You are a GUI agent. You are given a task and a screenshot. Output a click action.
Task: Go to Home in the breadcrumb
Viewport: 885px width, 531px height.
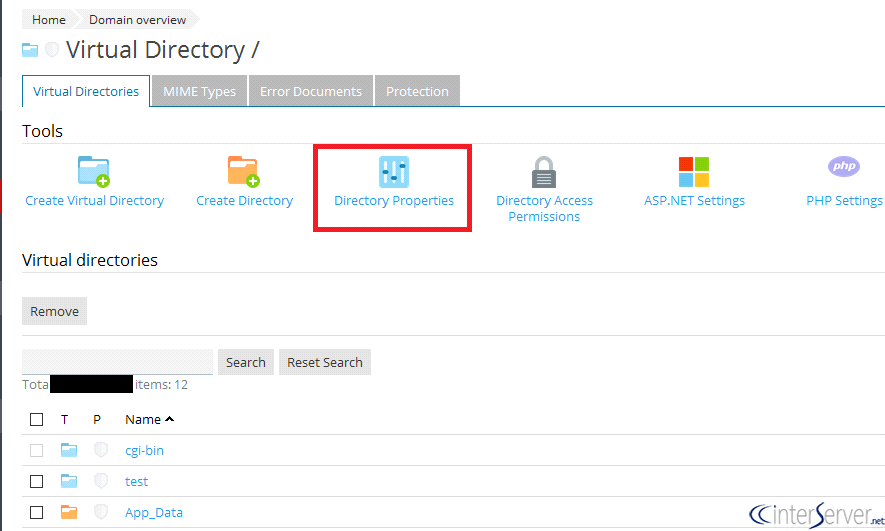coord(49,20)
